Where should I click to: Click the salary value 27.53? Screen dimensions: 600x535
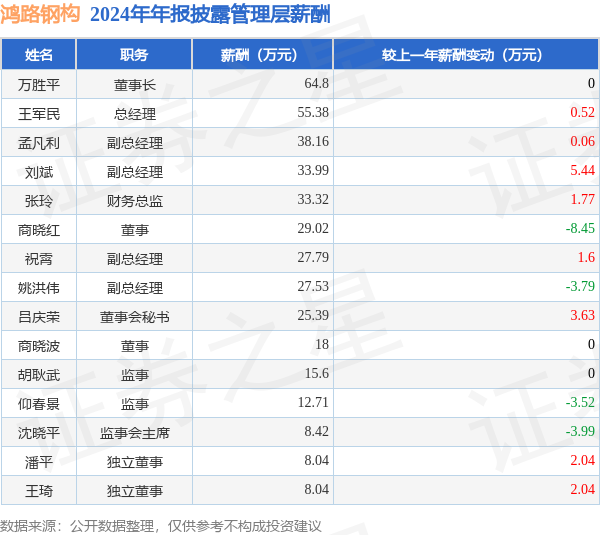coord(313,287)
